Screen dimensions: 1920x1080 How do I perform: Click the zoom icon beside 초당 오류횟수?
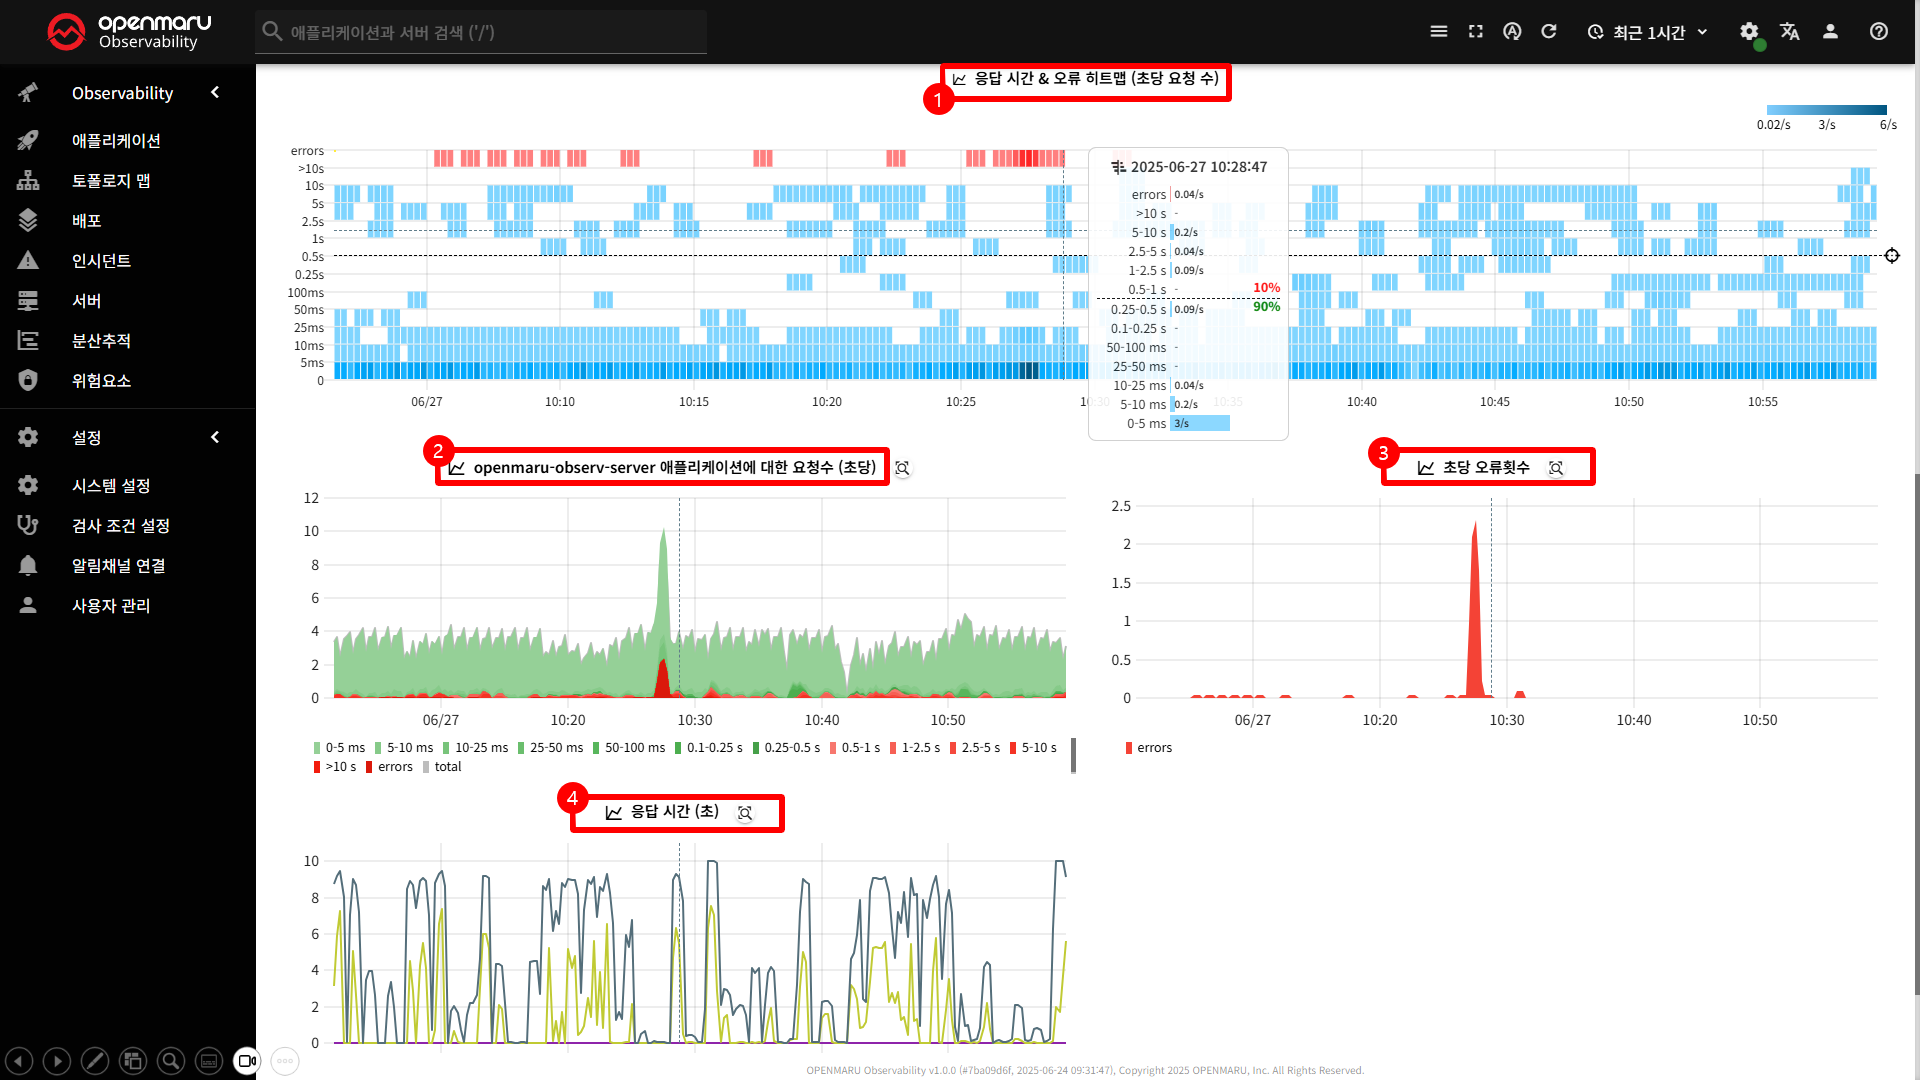click(1556, 468)
